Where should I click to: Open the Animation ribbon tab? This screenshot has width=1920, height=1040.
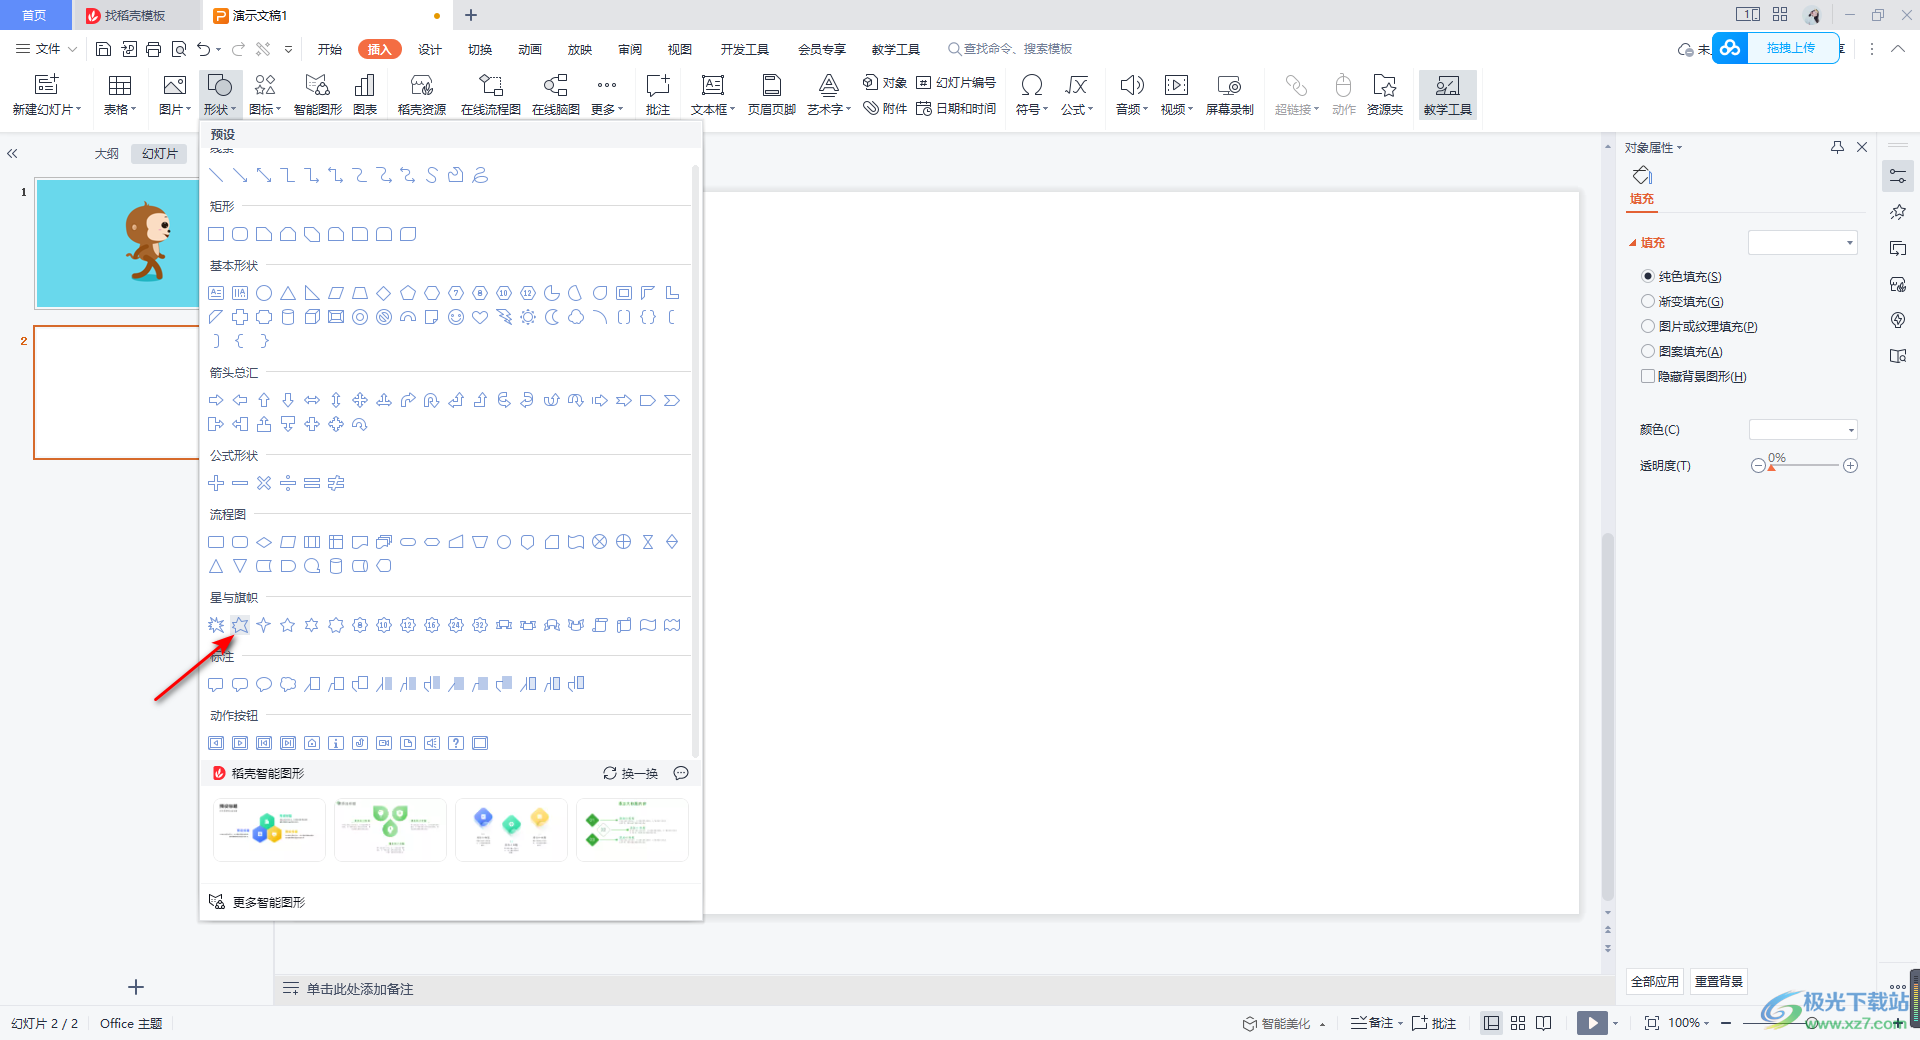coord(530,49)
